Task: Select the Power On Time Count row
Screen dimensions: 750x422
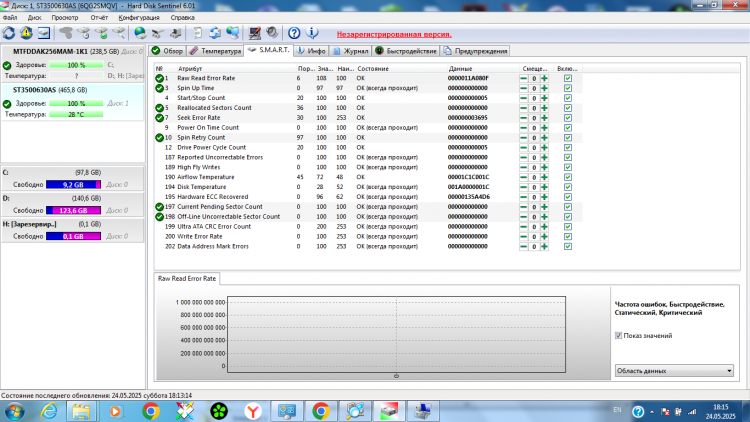Action: pos(368,128)
